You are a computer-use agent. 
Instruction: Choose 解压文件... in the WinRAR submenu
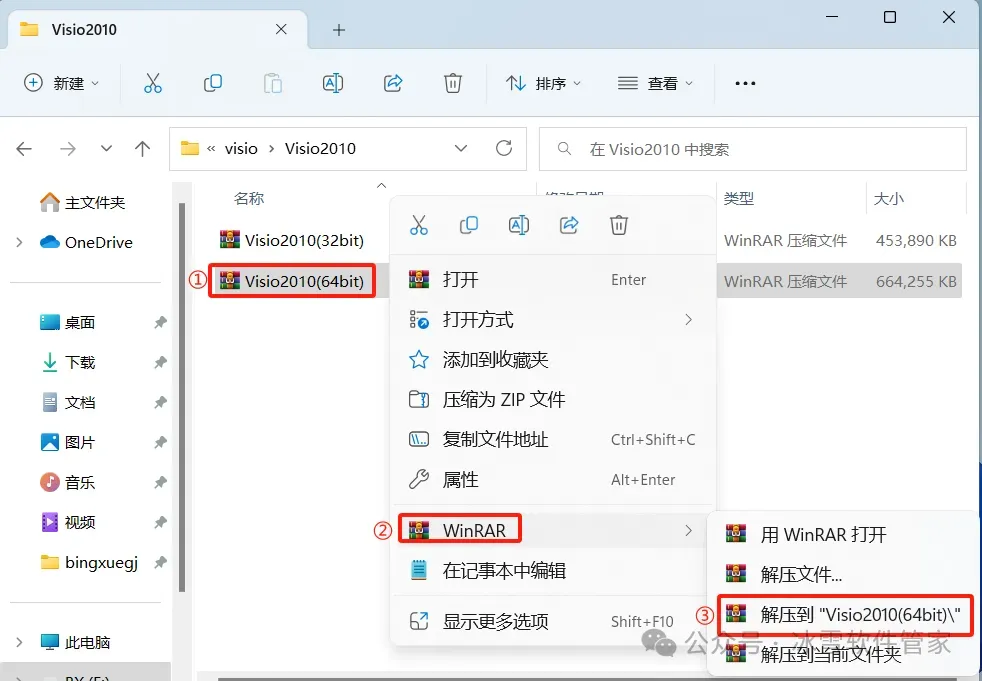coord(842,574)
